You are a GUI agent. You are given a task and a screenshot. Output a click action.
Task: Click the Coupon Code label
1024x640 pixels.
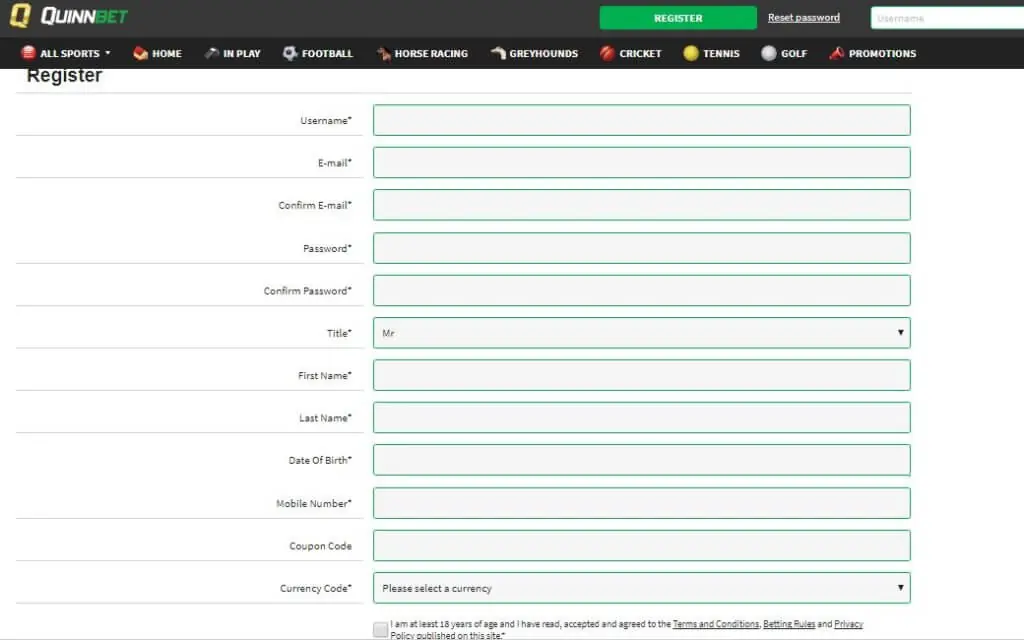tap(320, 546)
